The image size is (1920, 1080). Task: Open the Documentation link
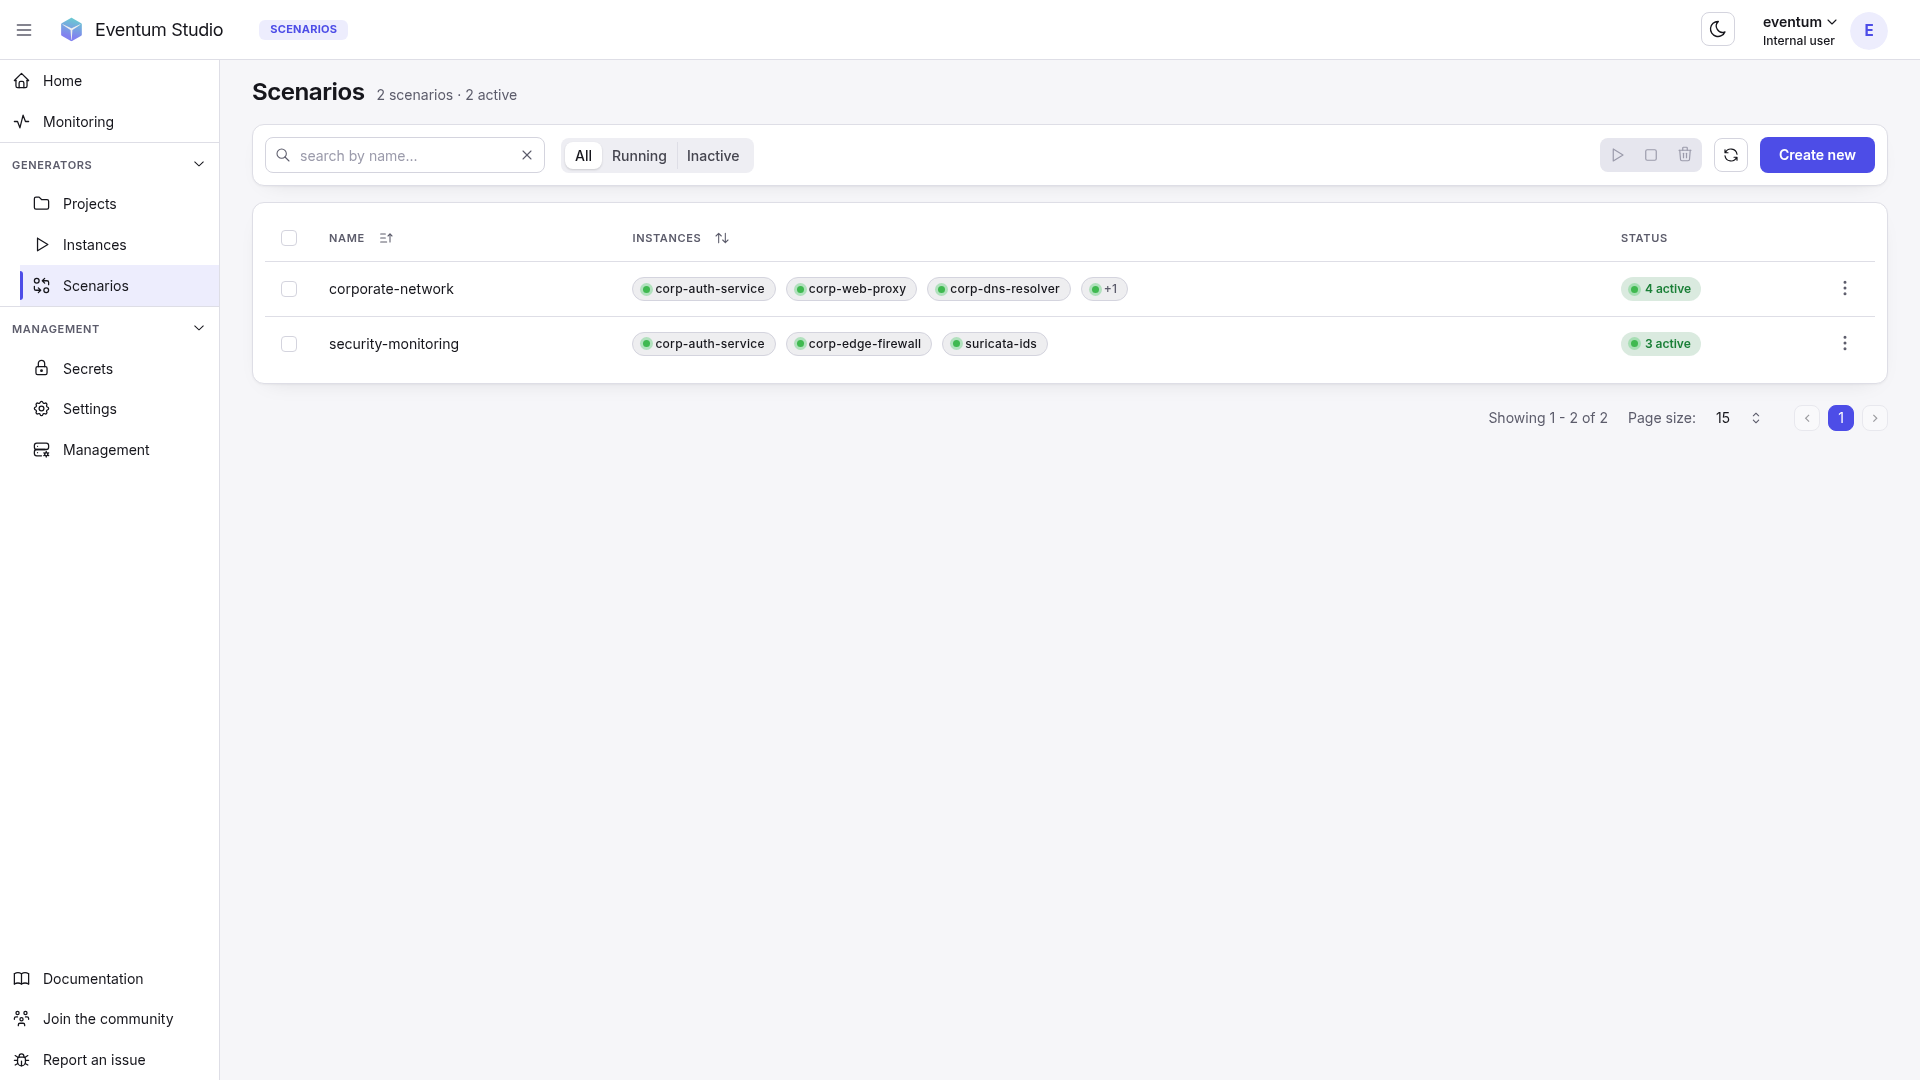click(x=109, y=979)
